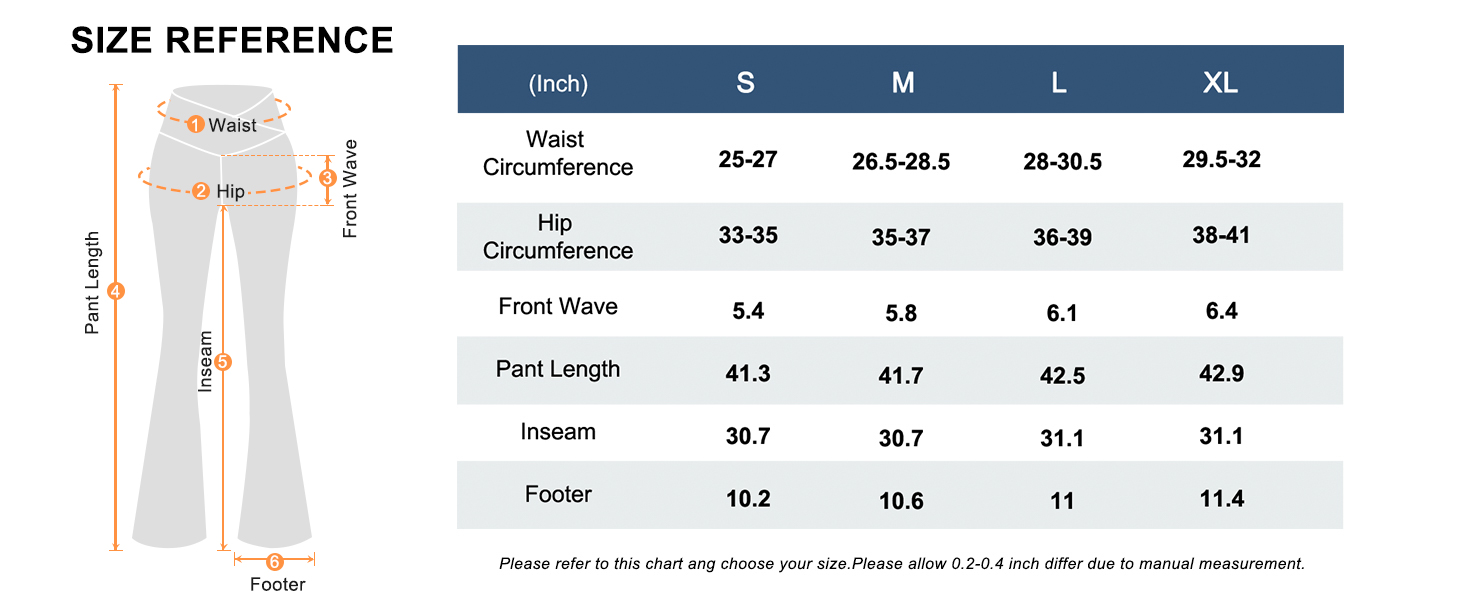Image resolution: width=1464 pixels, height=600 pixels.
Task: Select the M size column header
Action: click(902, 83)
